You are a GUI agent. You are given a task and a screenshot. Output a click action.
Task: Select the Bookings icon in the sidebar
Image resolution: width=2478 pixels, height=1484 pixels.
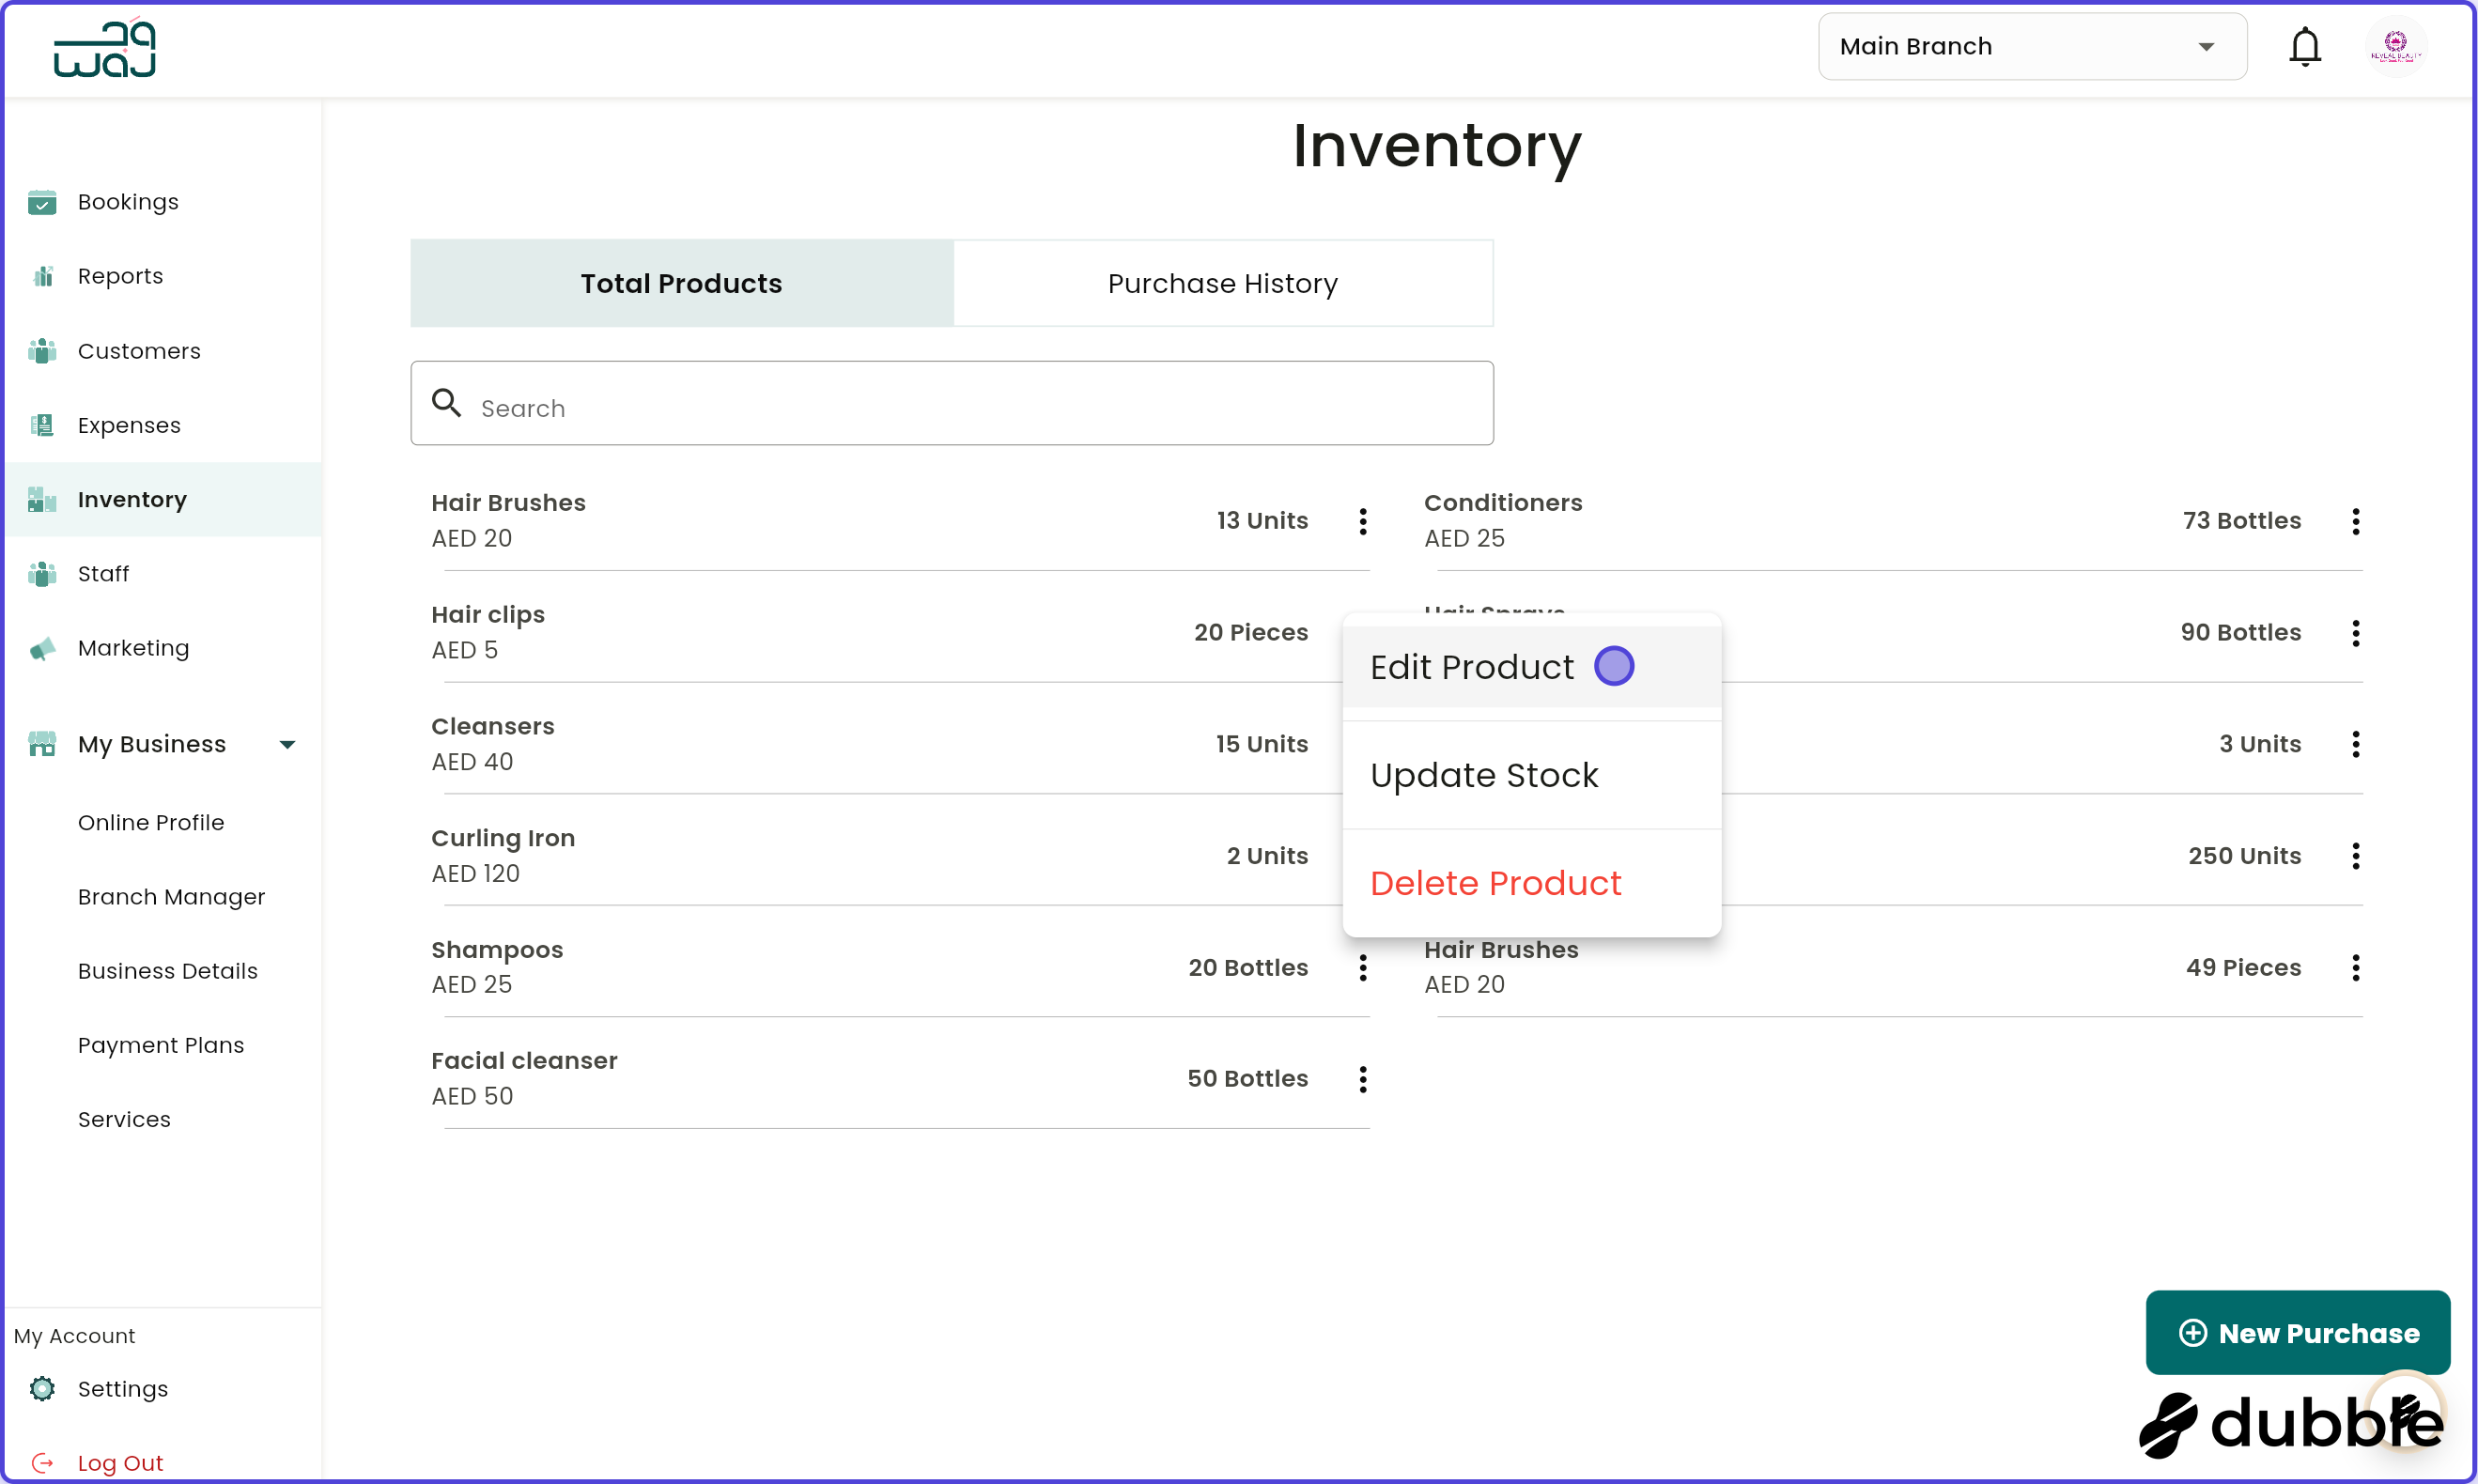point(42,202)
